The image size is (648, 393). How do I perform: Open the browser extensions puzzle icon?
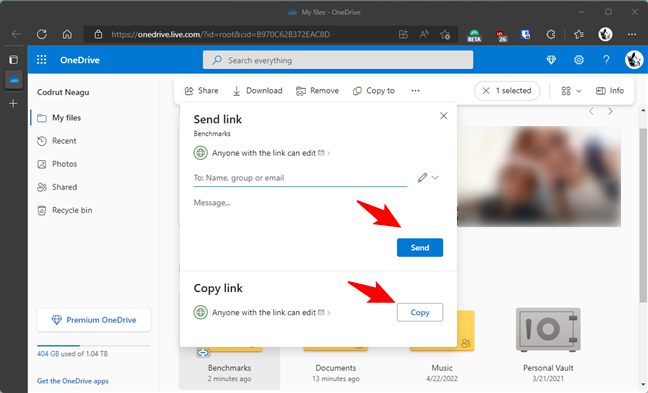click(550, 34)
